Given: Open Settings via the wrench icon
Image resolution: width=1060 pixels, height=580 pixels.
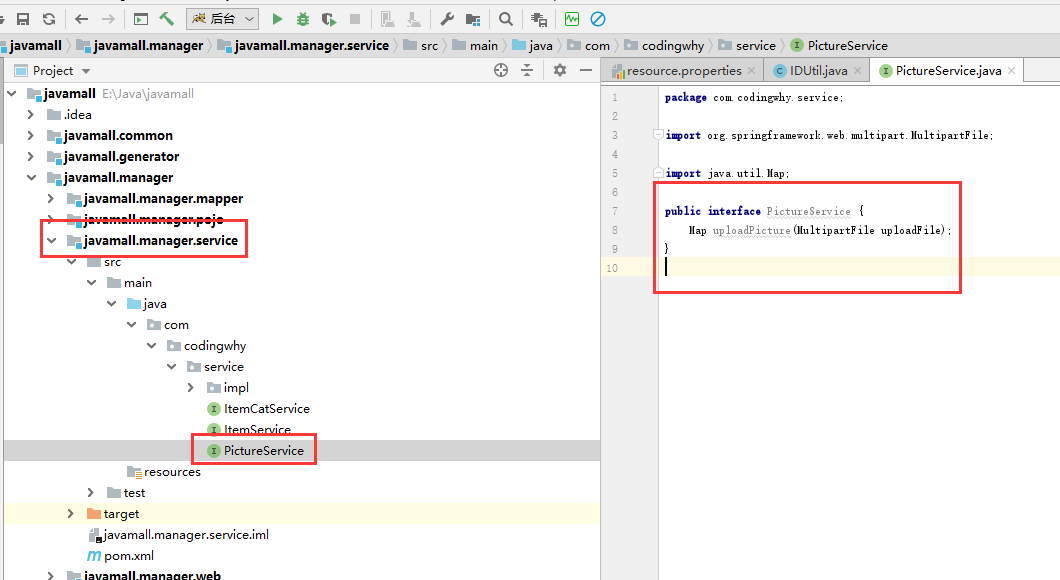Looking at the screenshot, I should coord(447,19).
